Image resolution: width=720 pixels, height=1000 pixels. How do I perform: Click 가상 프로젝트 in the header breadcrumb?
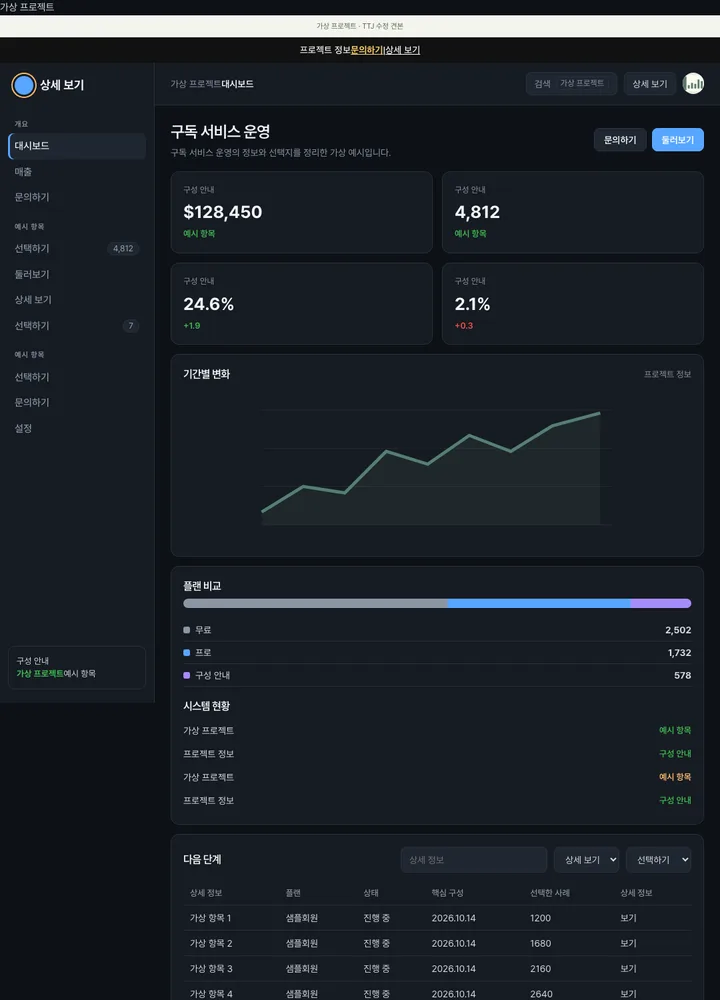(196, 84)
